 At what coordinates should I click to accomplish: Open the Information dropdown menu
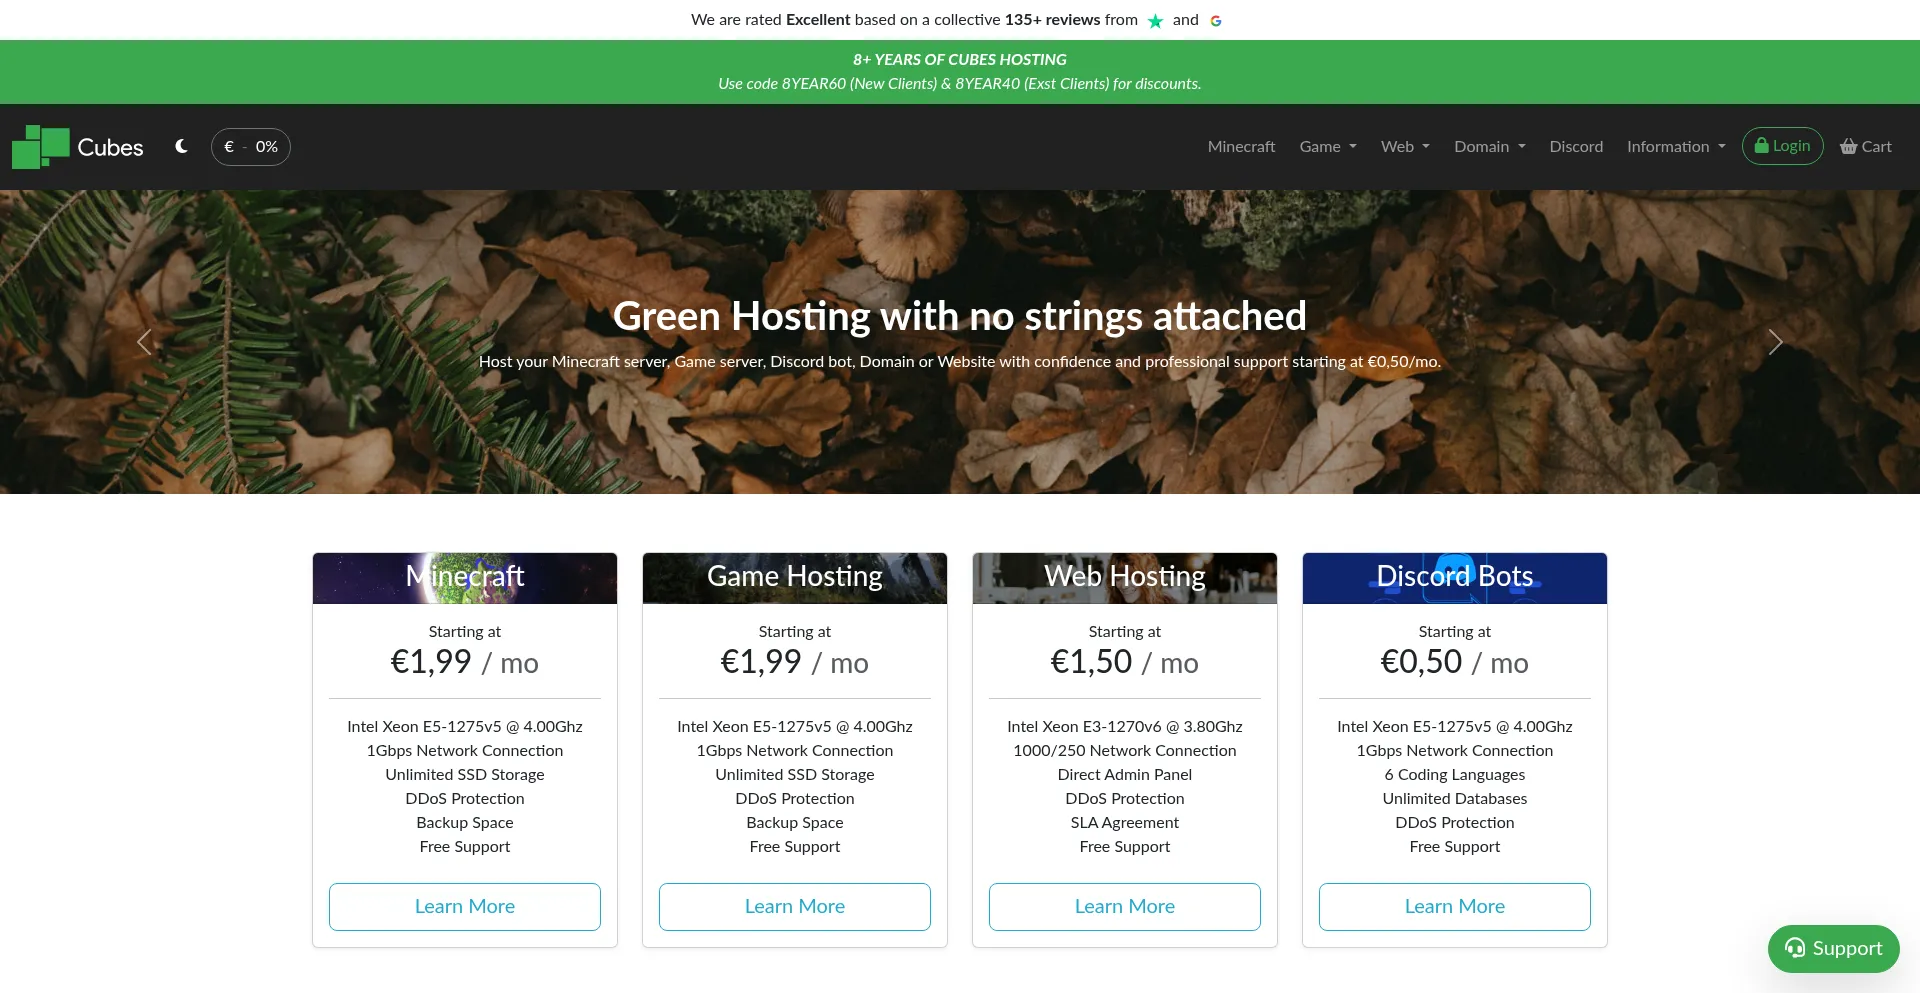pyautogui.click(x=1675, y=147)
